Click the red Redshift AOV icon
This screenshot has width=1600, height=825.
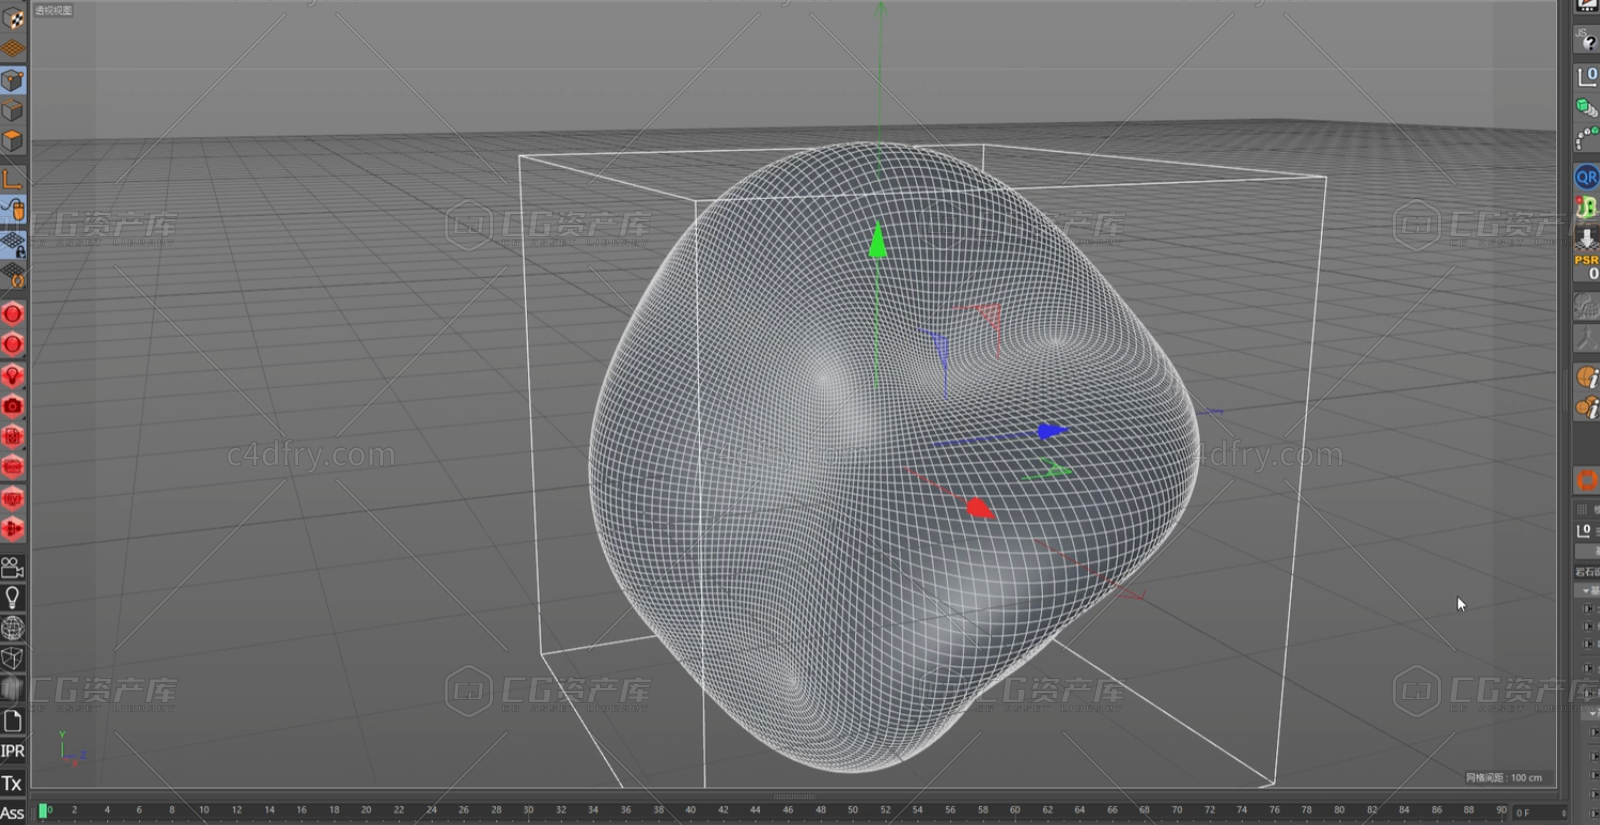13,467
